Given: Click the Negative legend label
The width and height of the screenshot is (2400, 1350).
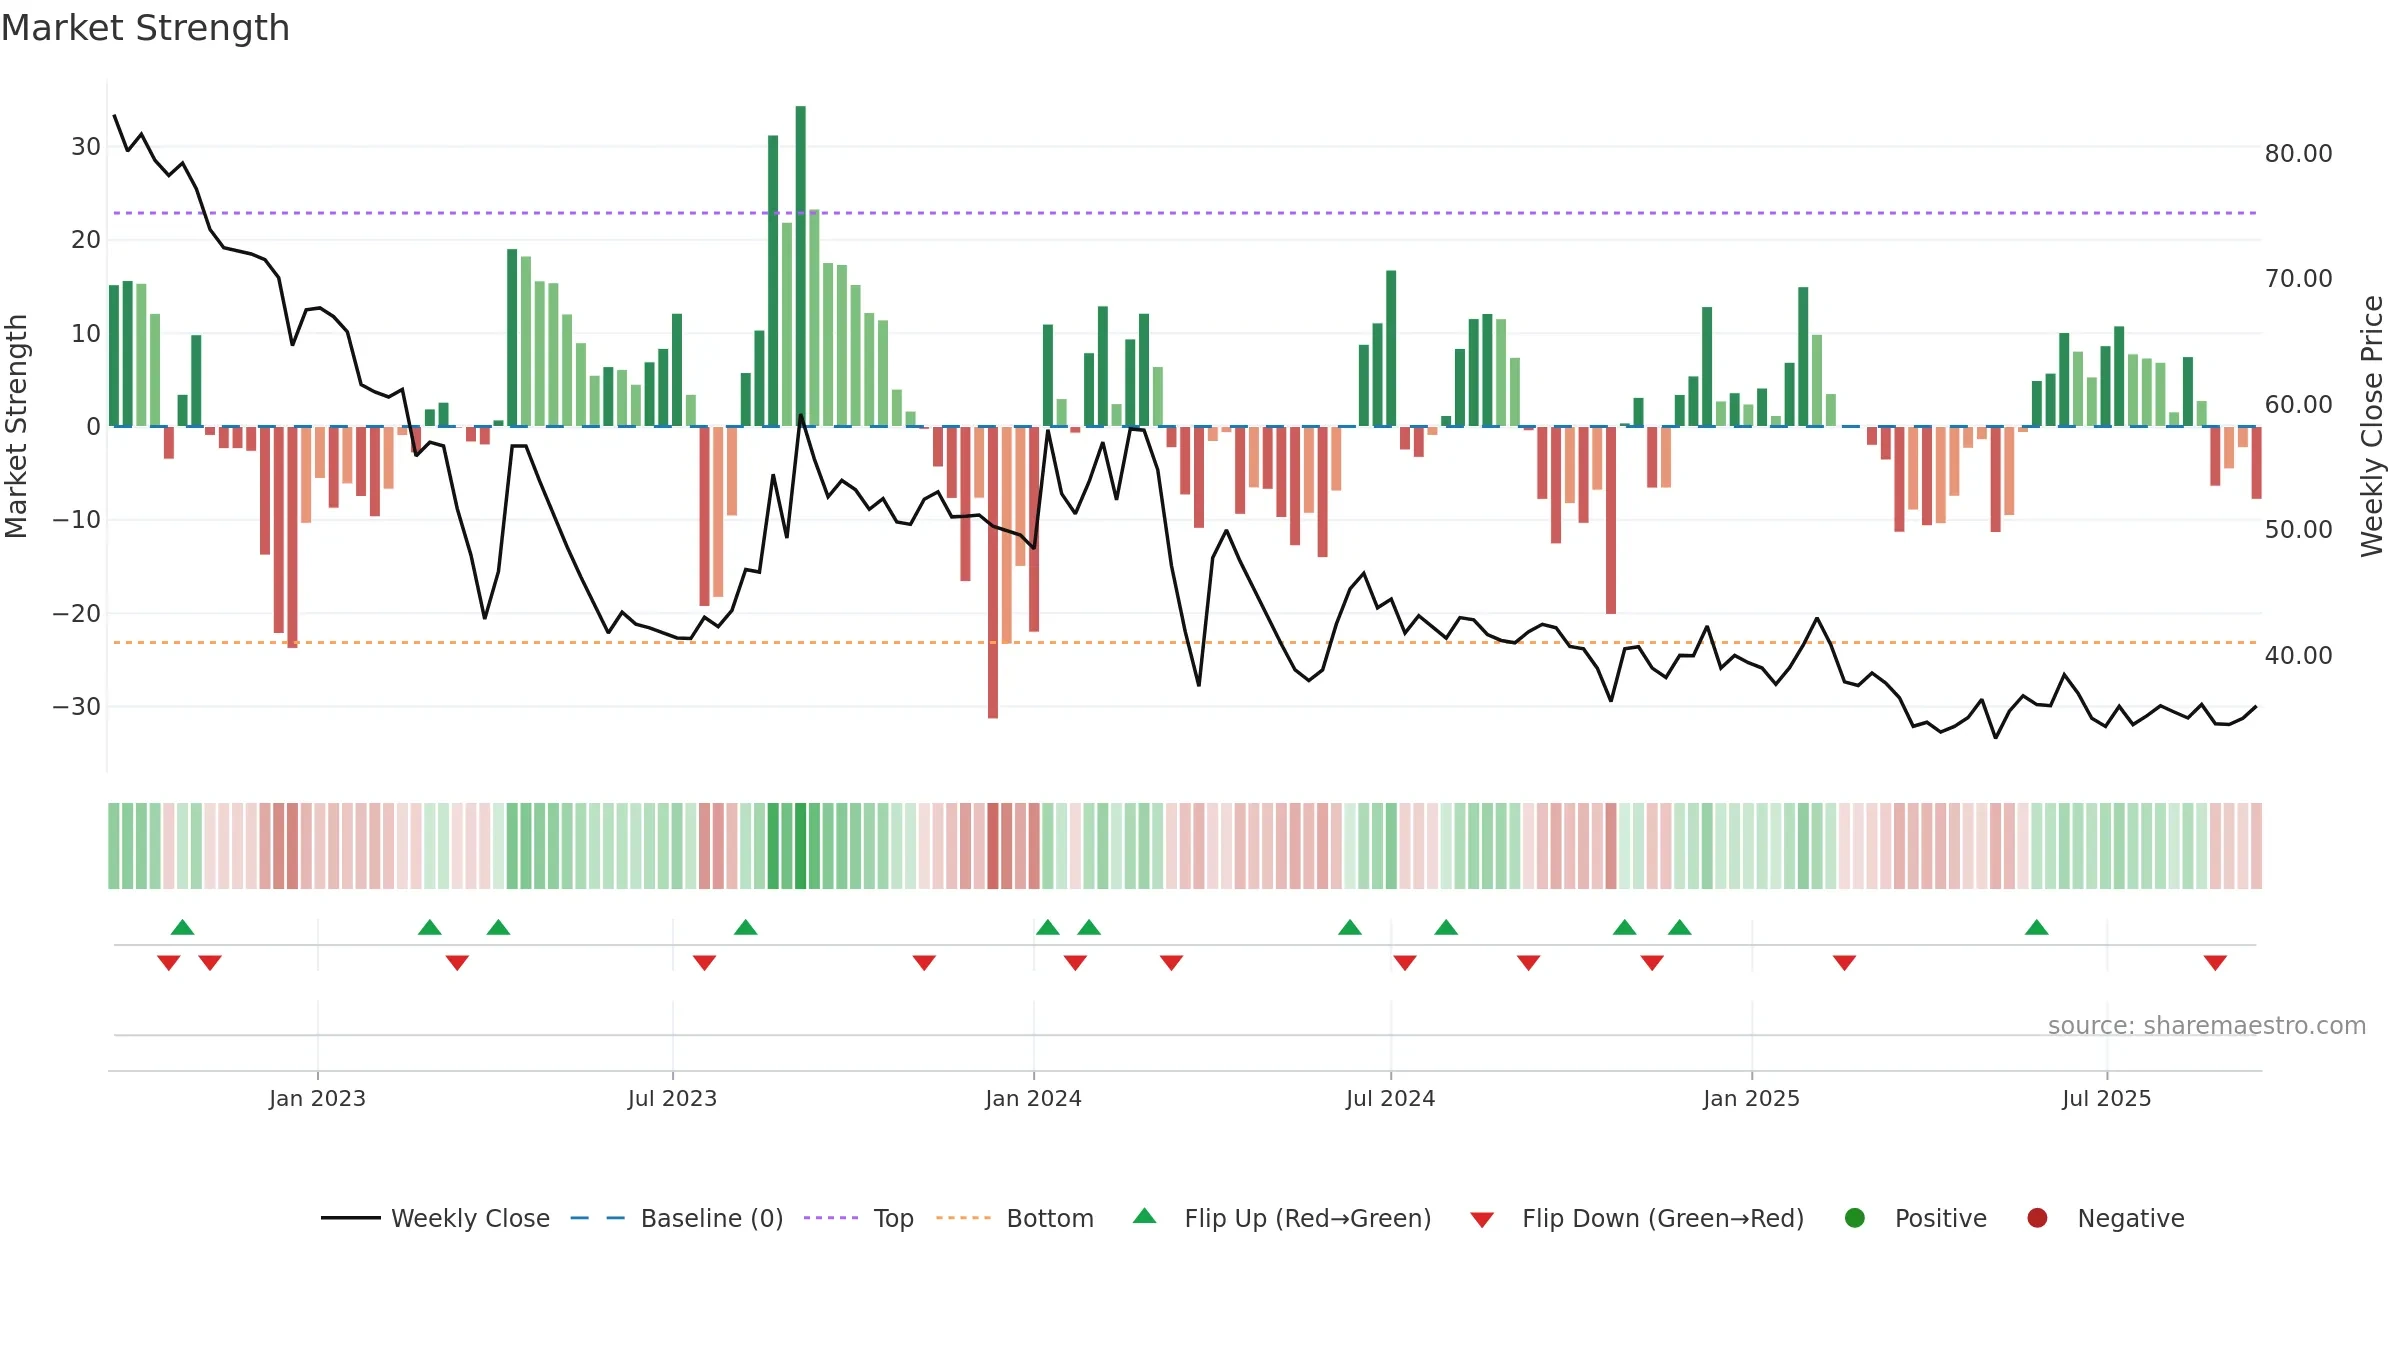Looking at the screenshot, I should [2131, 1218].
